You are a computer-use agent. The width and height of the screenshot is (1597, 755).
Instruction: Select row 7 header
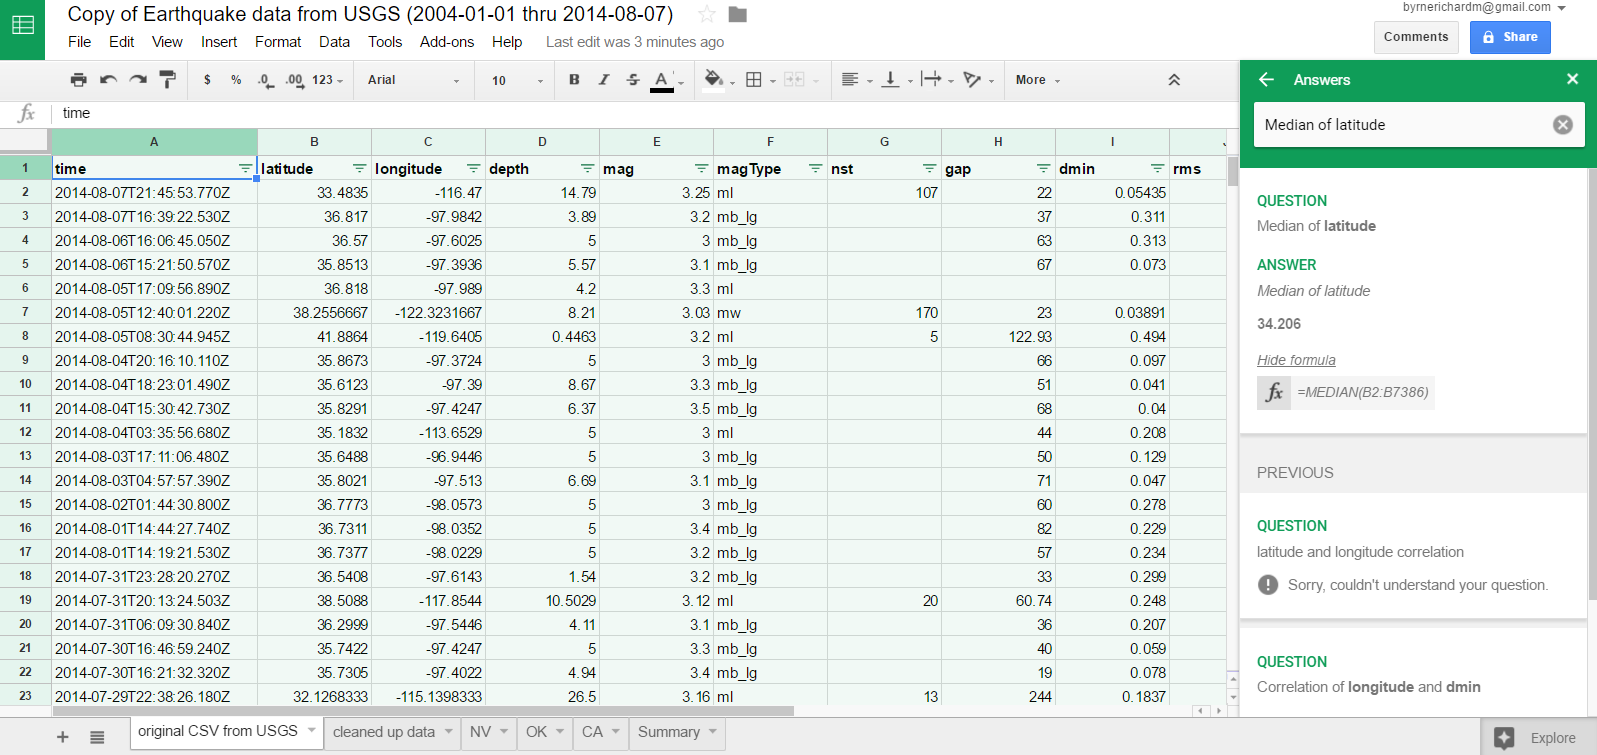click(x=25, y=312)
